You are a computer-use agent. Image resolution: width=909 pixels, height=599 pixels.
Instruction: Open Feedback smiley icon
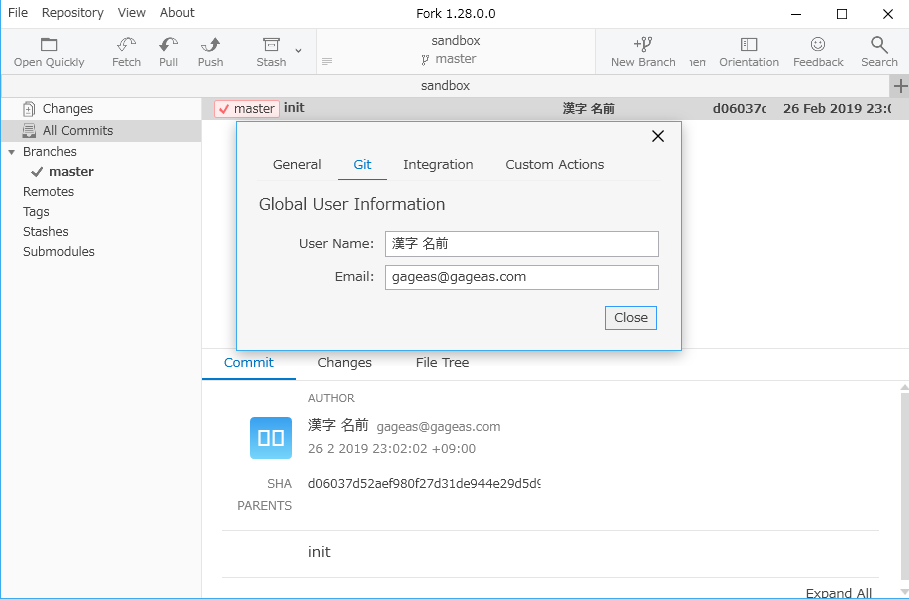click(818, 45)
